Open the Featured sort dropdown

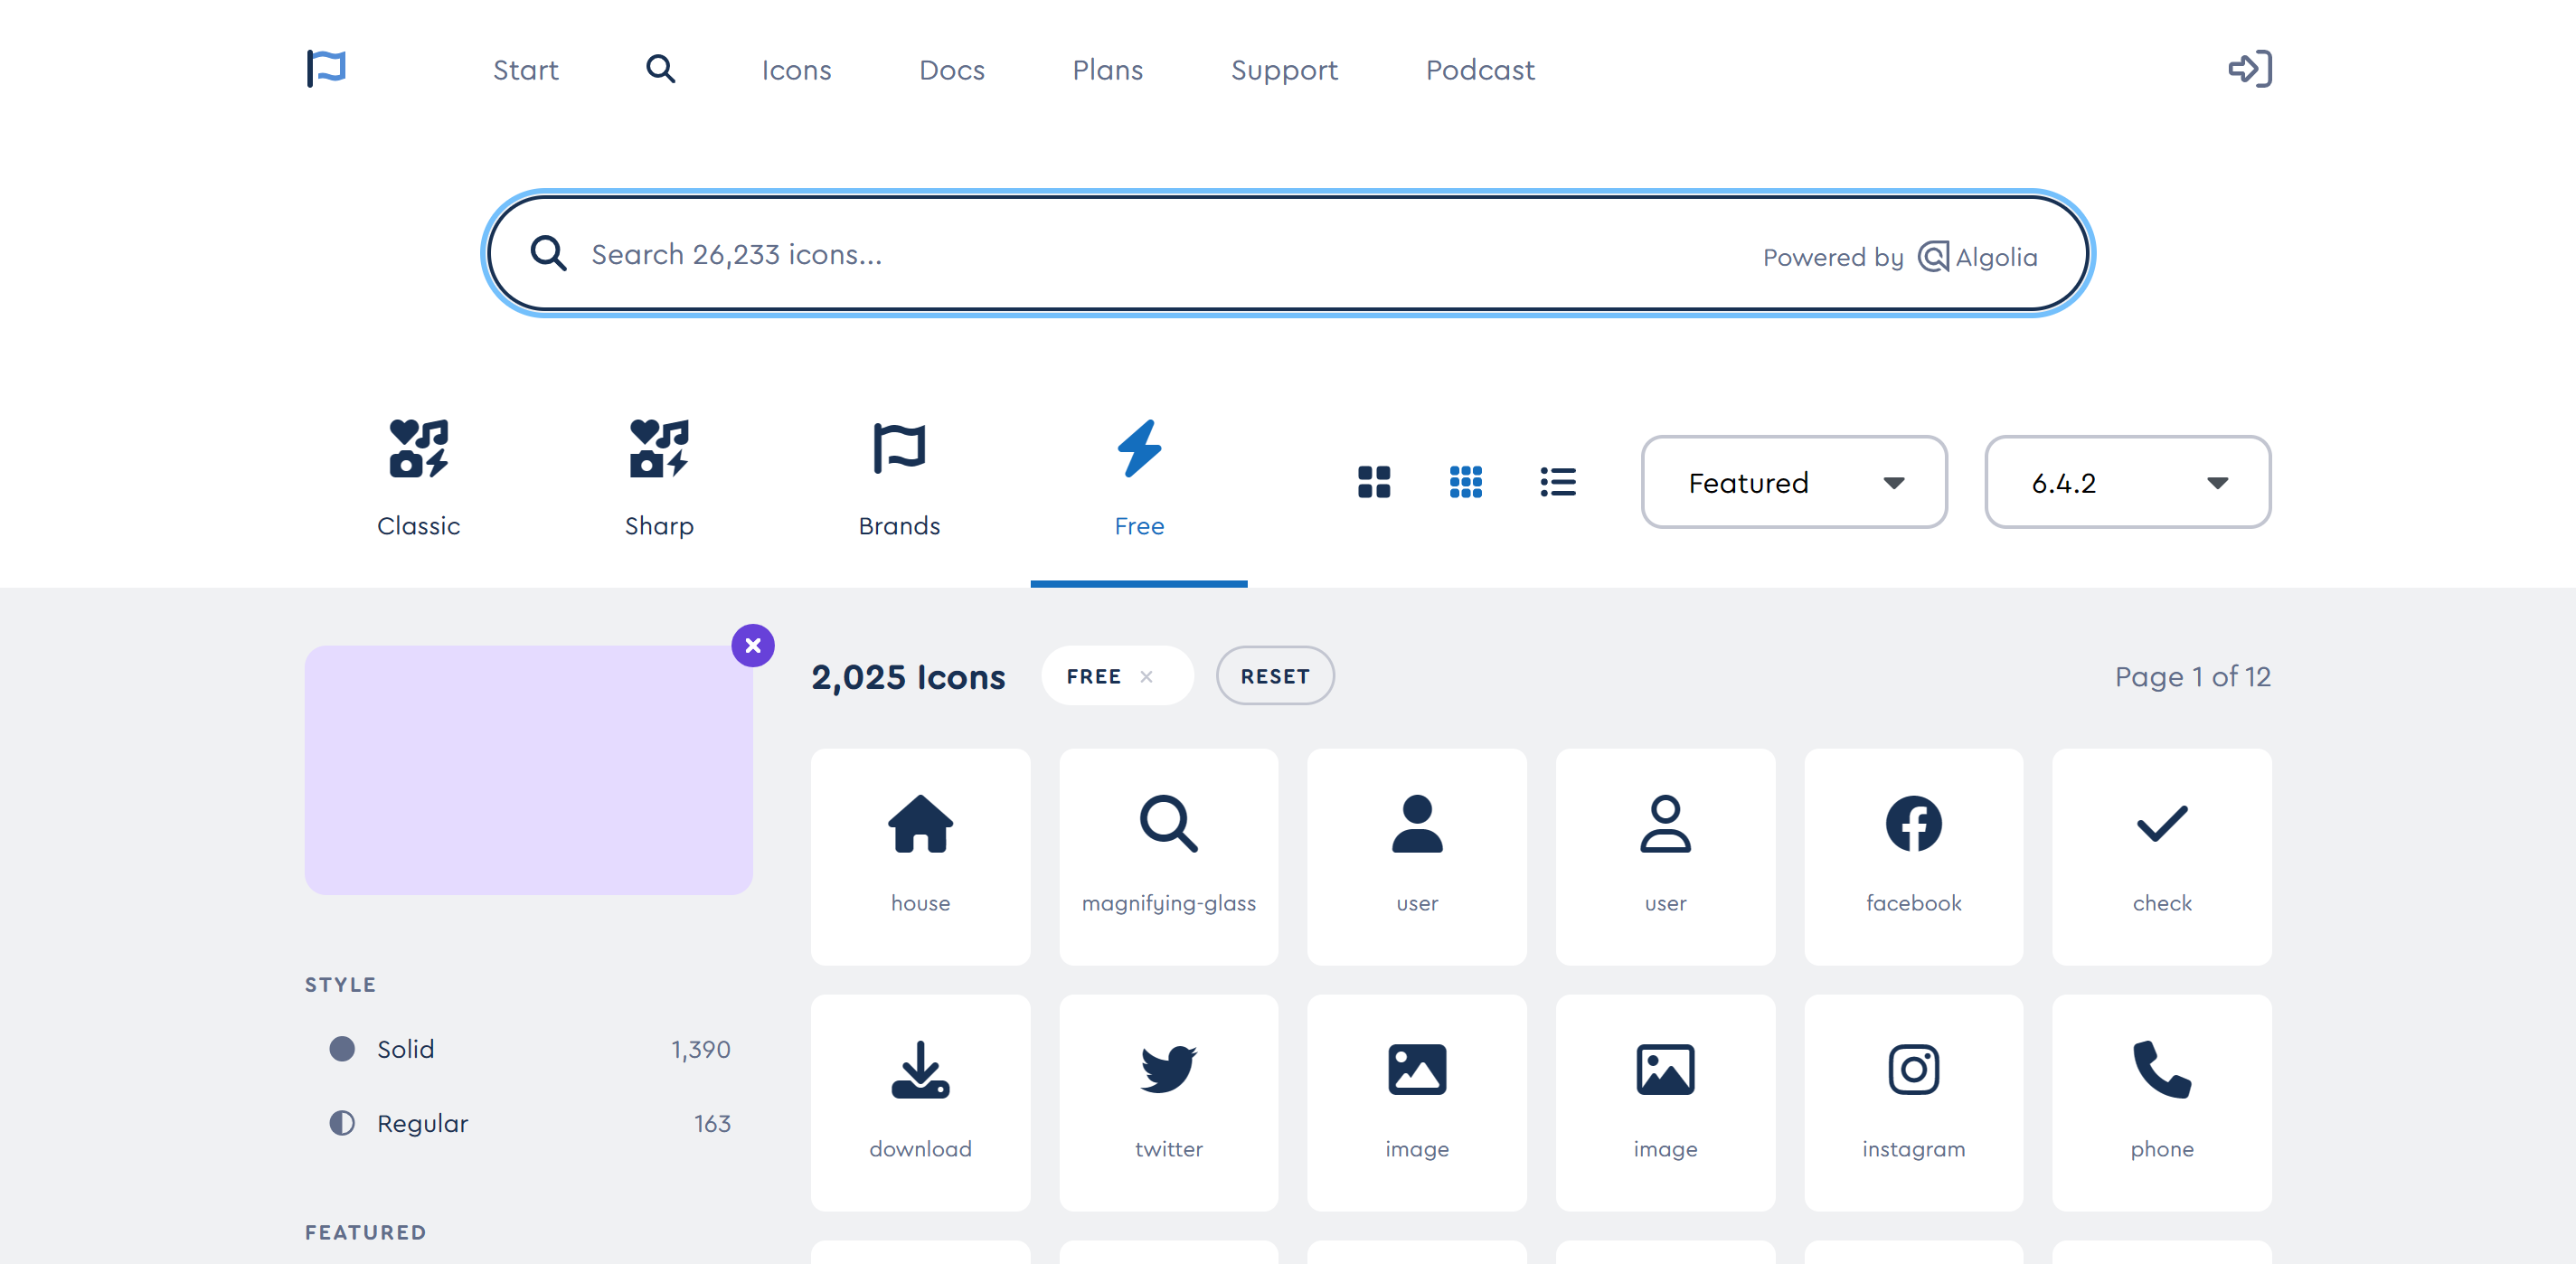pos(1793,482)
